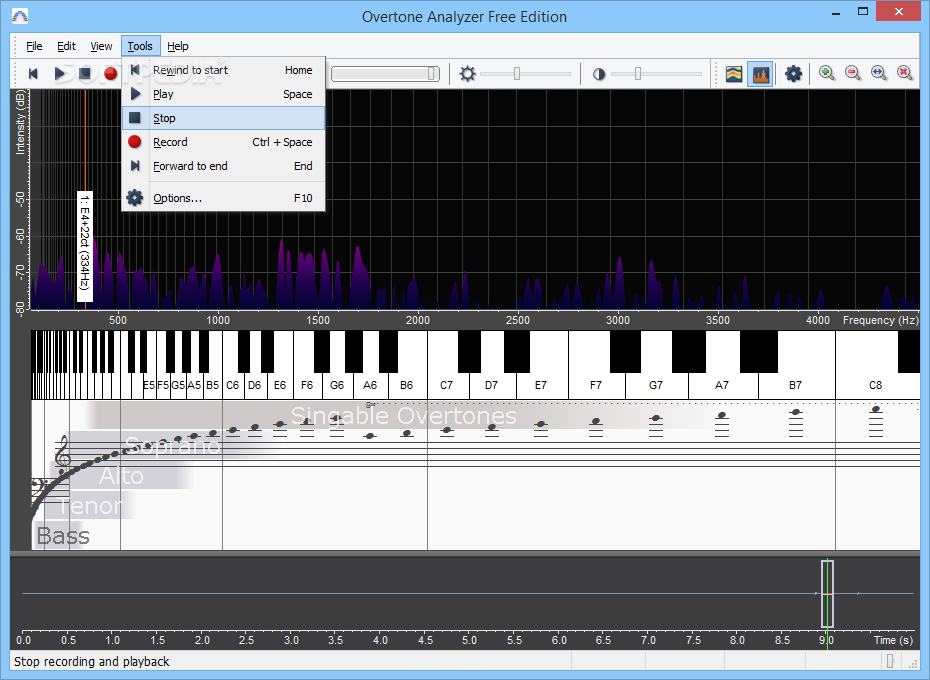Click the forward icon beside Forward to end

pos(135,166)
